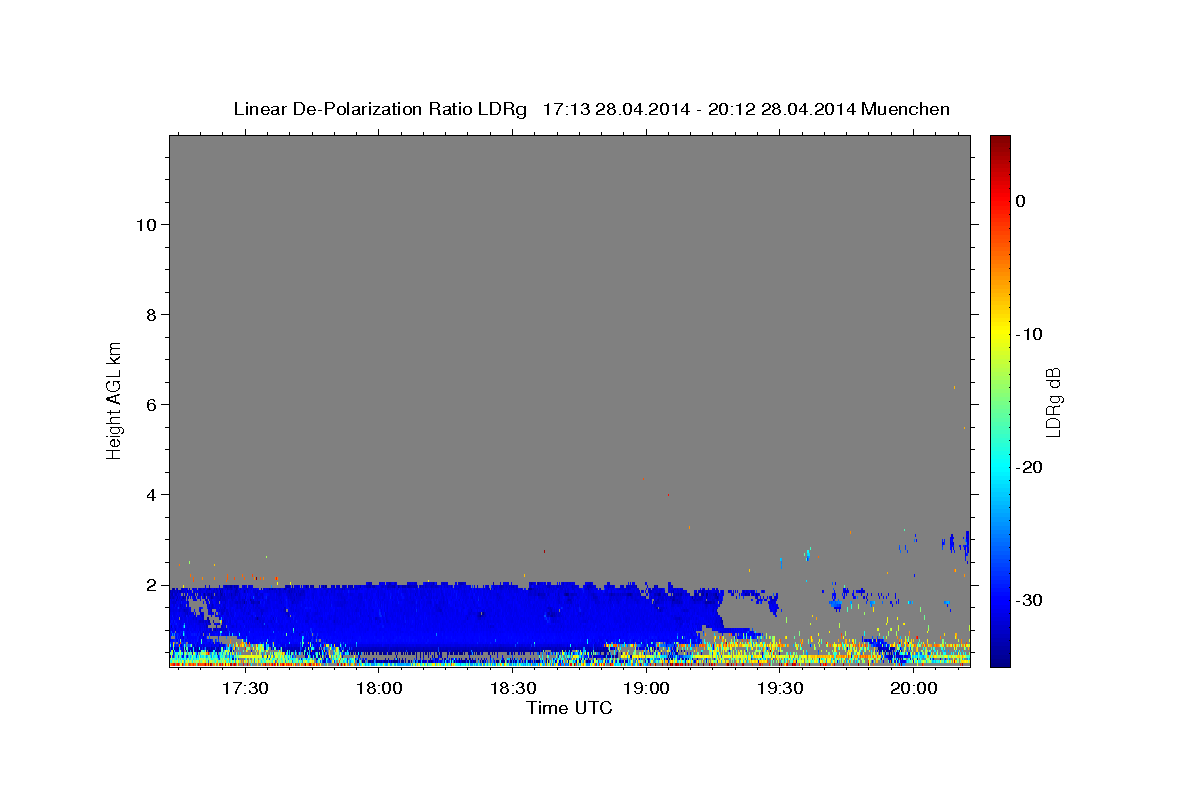Click the colorbar label -20

[x=1029, y=467]
